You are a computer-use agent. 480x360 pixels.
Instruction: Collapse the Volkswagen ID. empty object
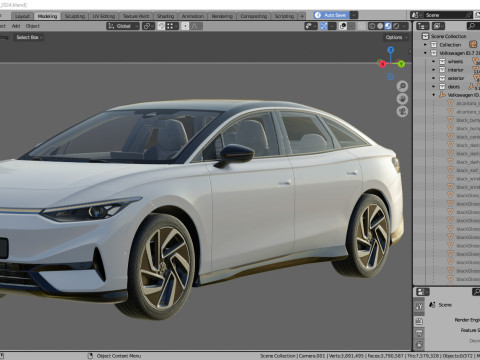434,95
